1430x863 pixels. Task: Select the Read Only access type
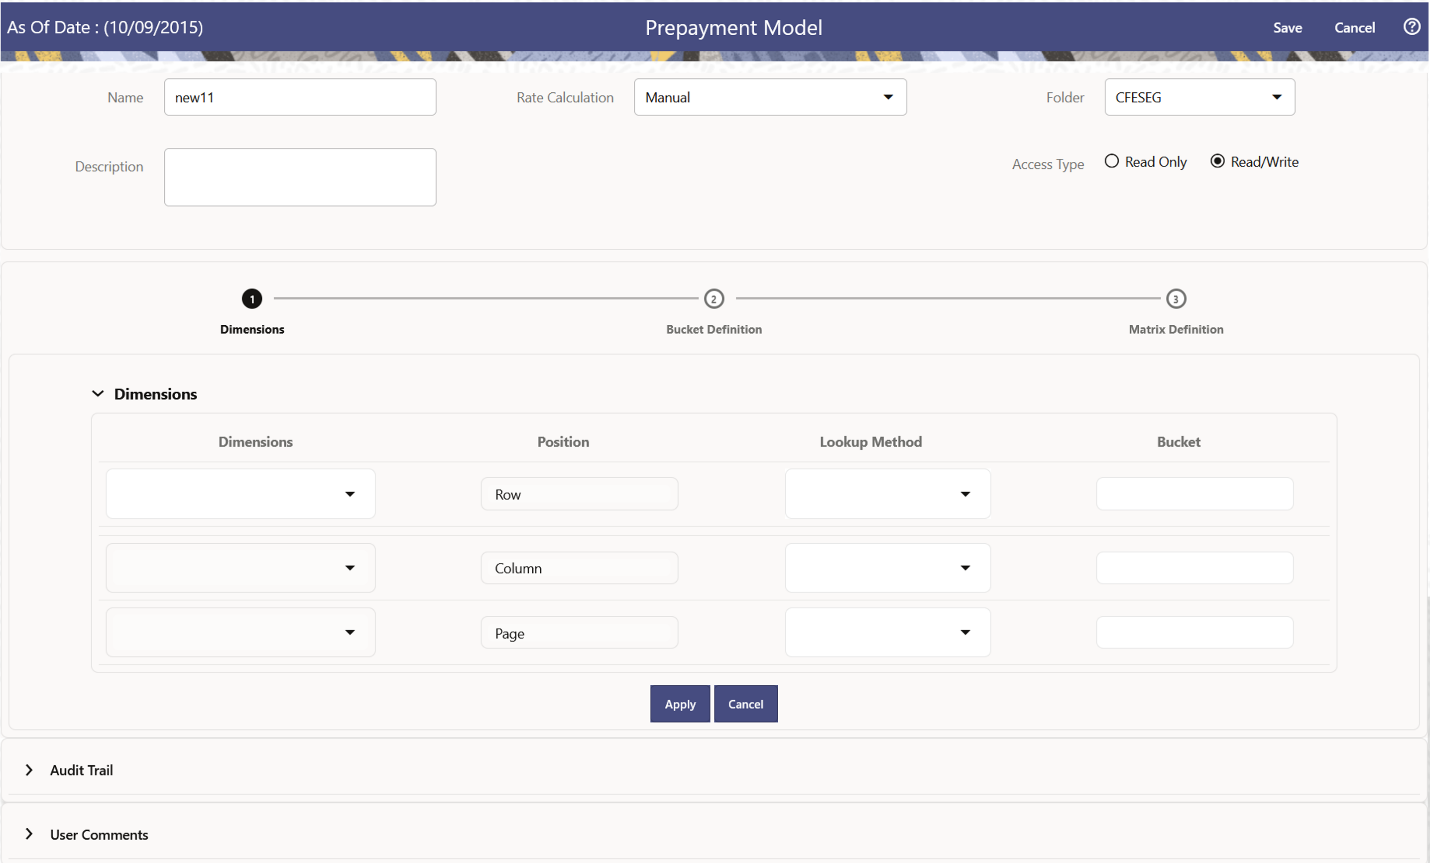click(x=1110, y=161)
